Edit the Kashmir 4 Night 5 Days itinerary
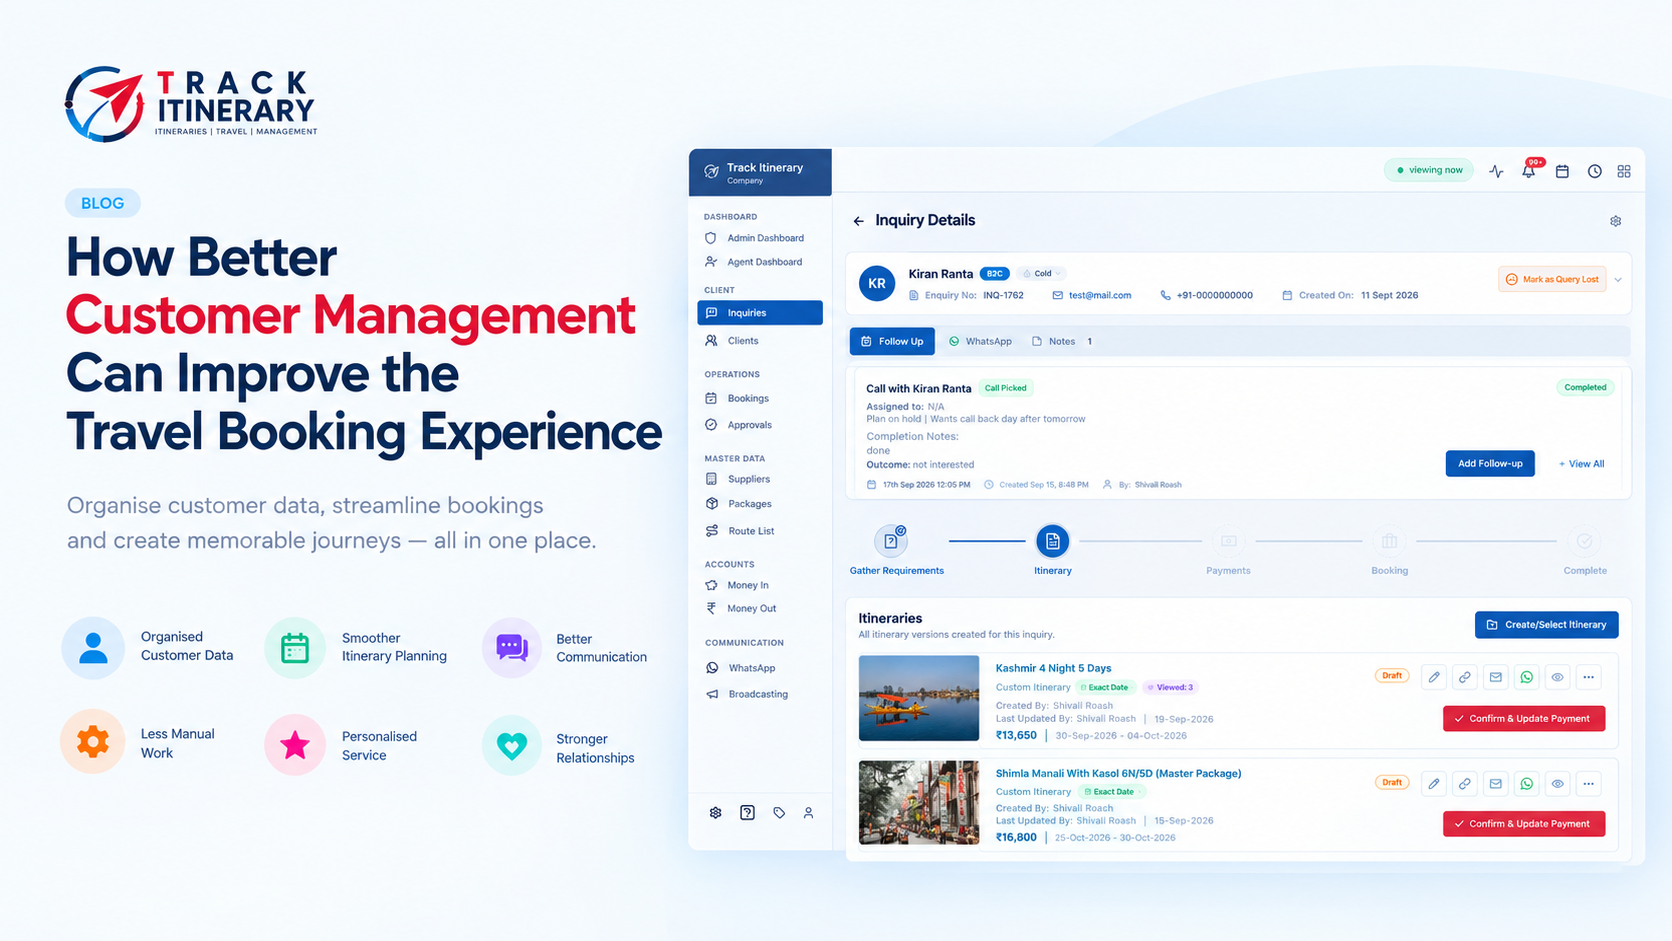 [x=1434, y=677]
